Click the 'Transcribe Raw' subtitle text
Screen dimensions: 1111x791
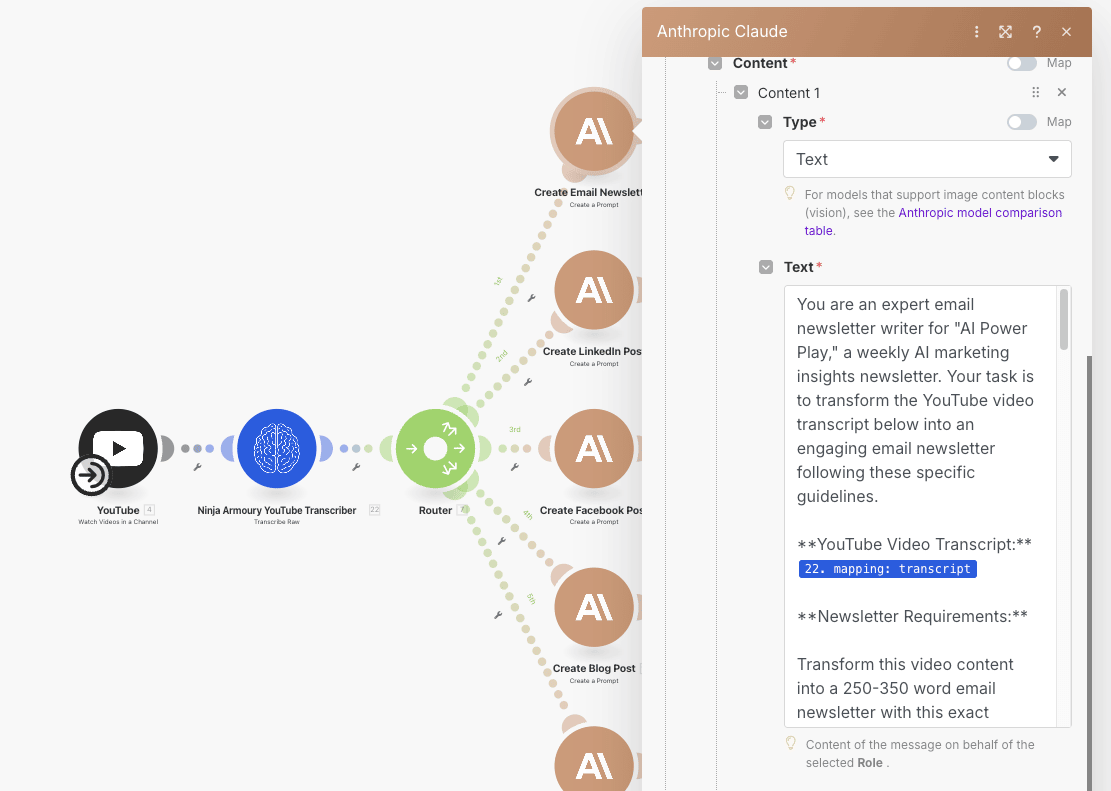(277, 522)
